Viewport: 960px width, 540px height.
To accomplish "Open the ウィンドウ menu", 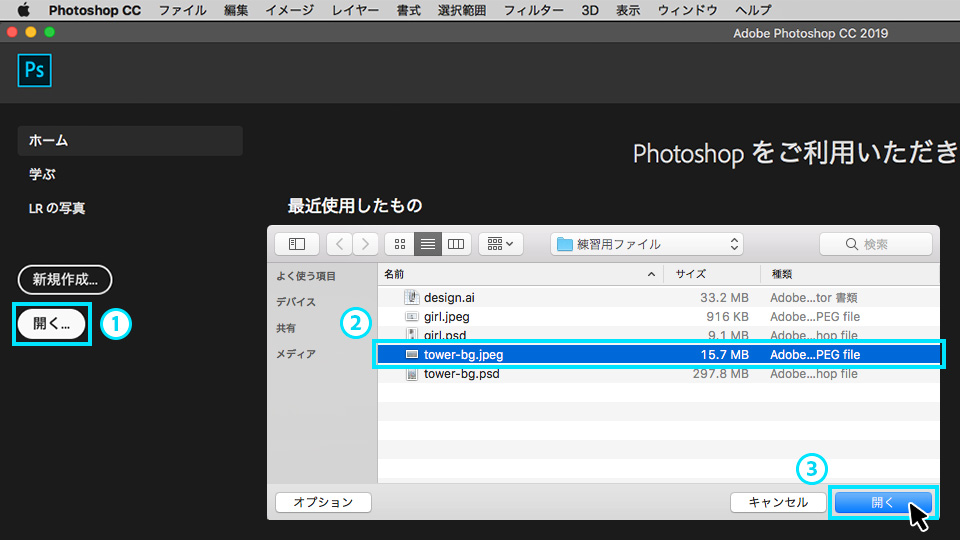I will point(688,10).
